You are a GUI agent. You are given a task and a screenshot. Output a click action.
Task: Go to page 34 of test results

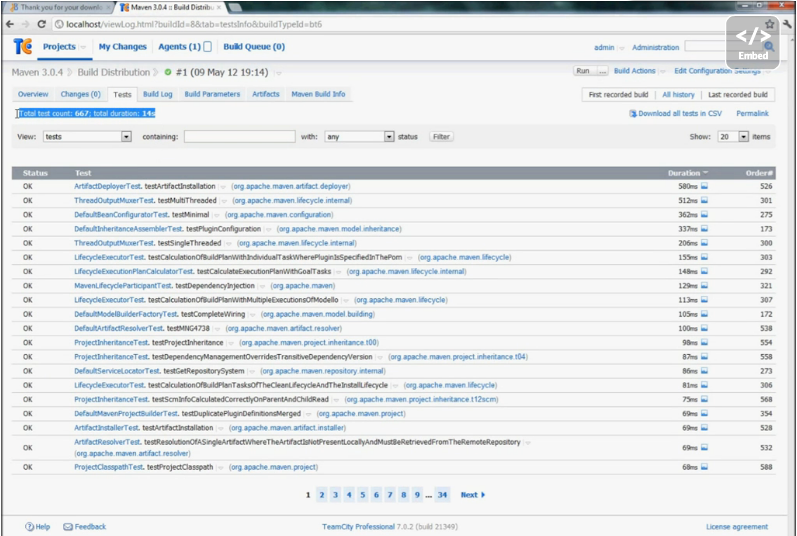tap(442, 495)
